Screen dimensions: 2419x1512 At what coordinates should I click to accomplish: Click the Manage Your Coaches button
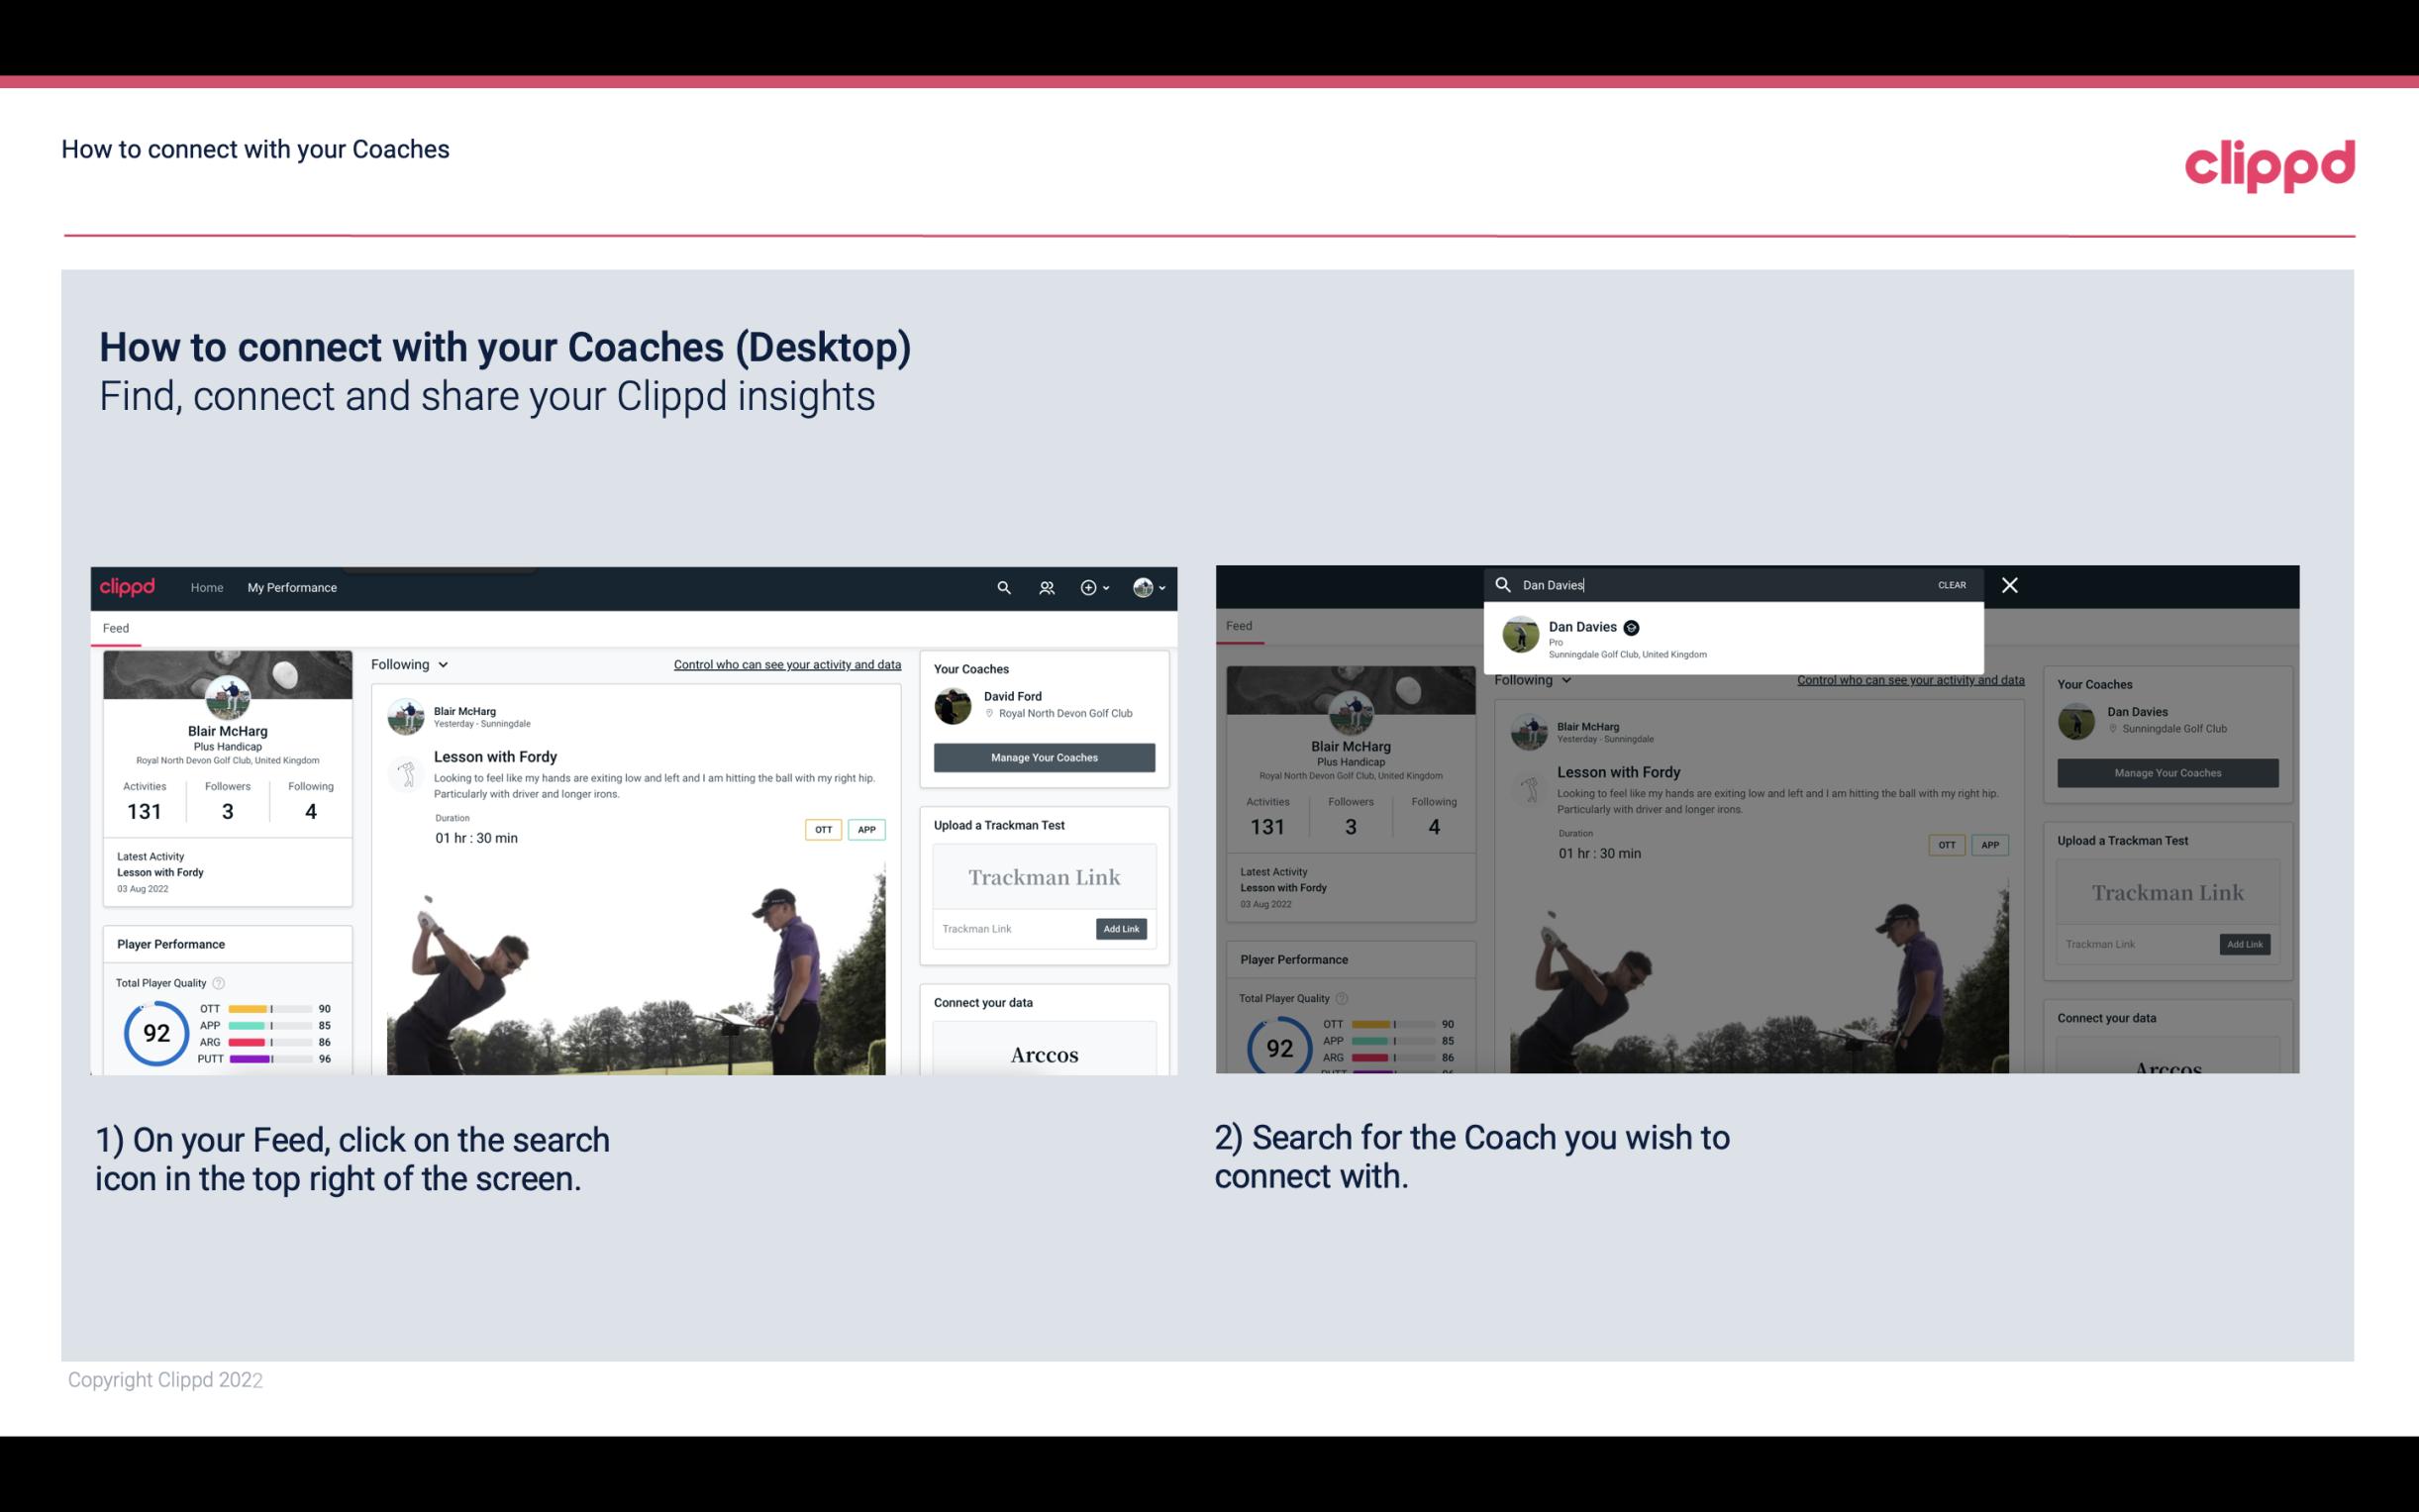click(x=1044, y=756)
